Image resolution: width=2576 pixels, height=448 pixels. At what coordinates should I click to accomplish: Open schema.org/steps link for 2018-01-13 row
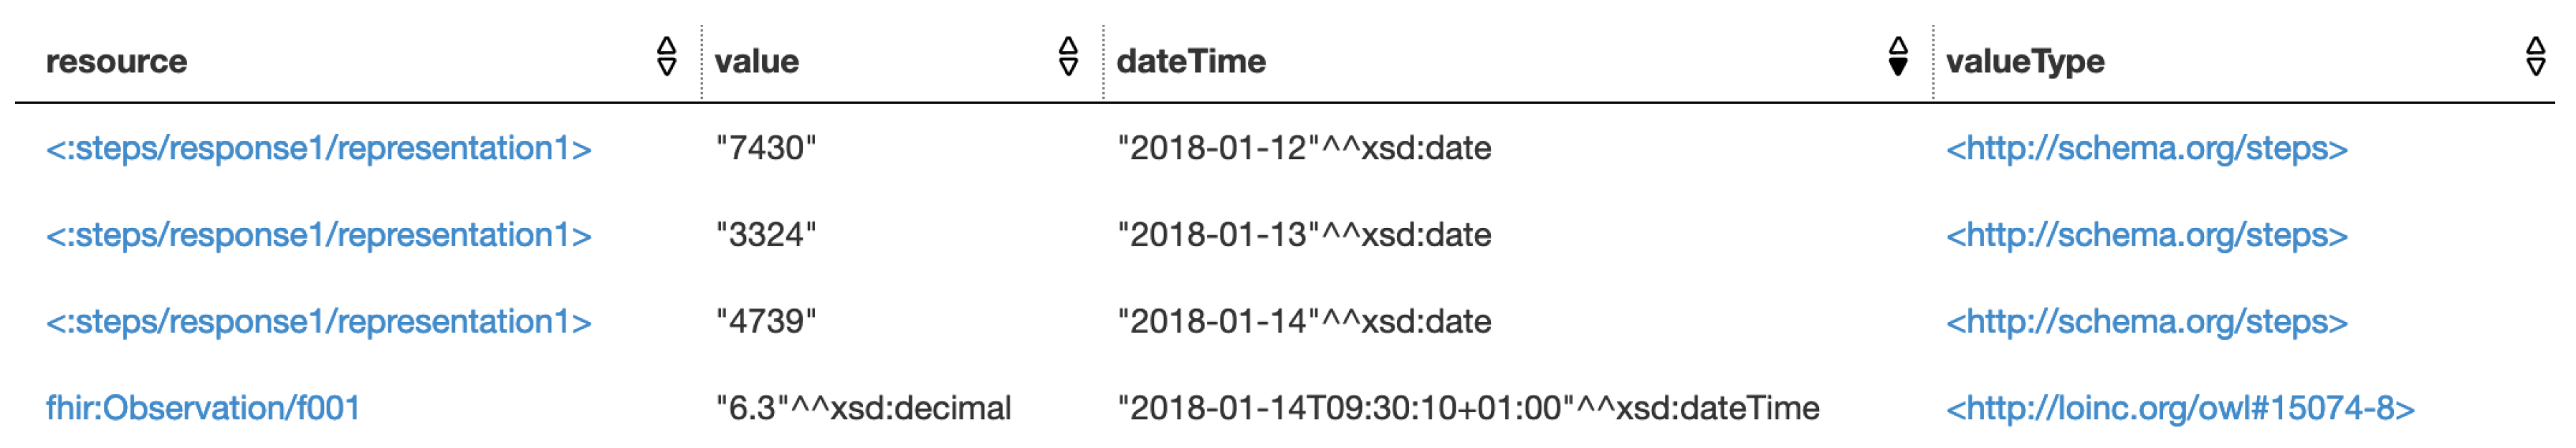2146,235
